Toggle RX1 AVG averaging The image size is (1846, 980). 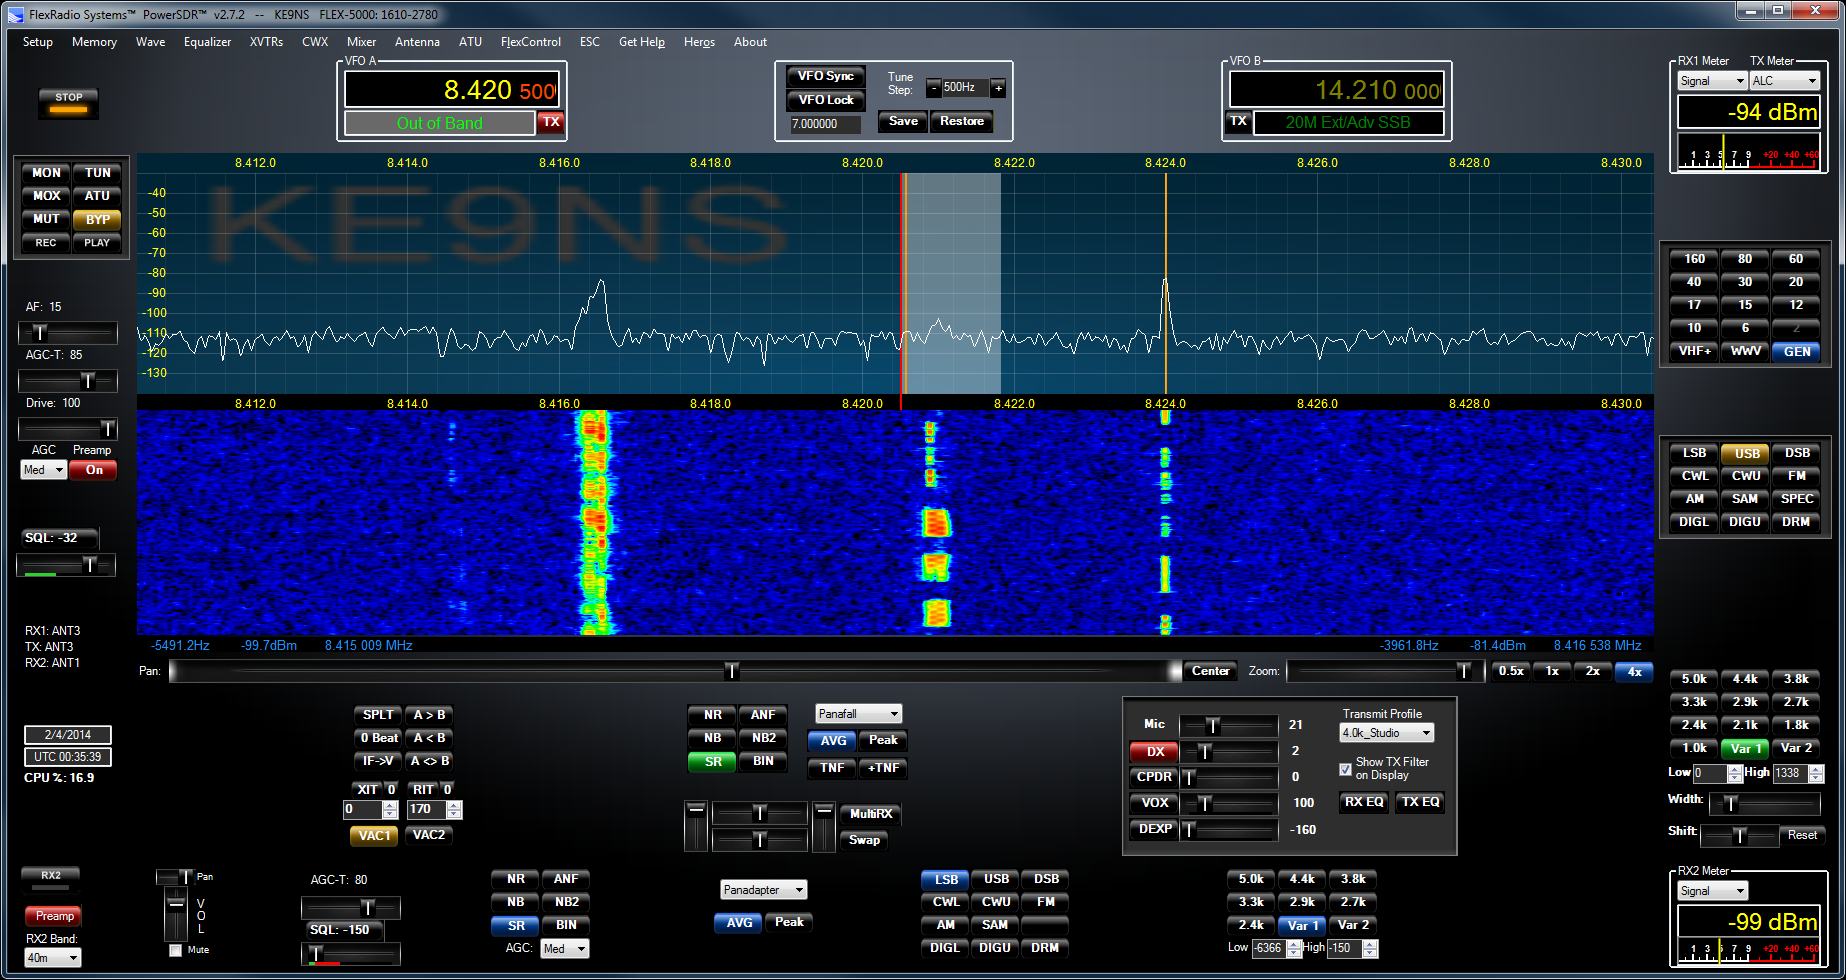click(833, 741)
